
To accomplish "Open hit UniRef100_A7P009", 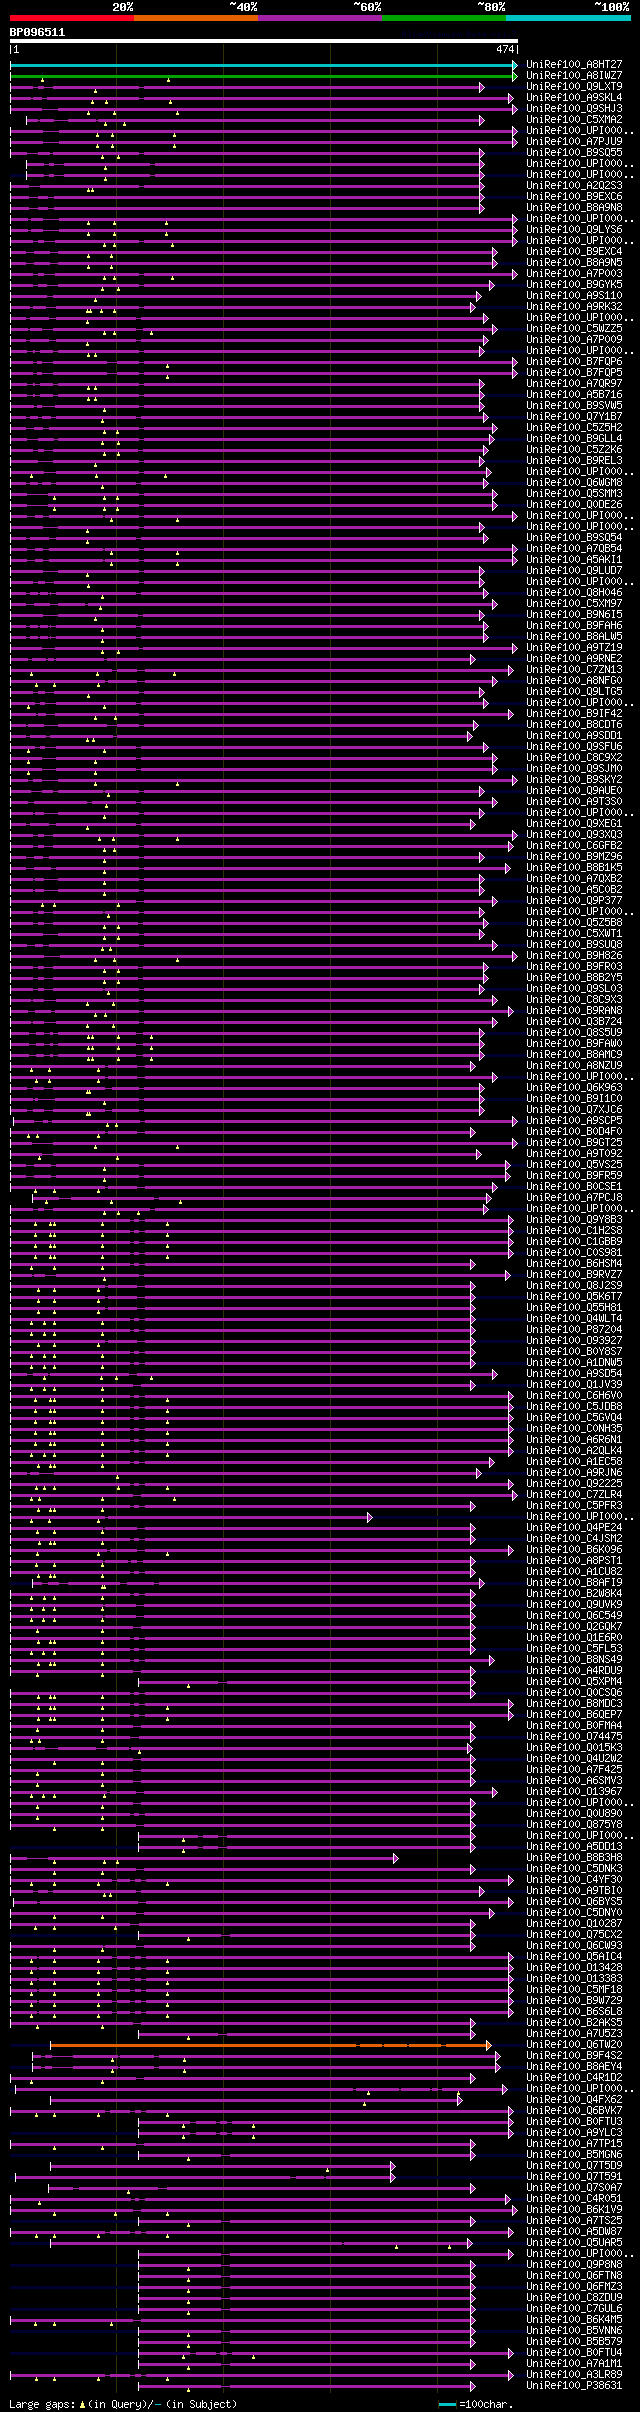I will pyautogui.click(x=574, y=340).
